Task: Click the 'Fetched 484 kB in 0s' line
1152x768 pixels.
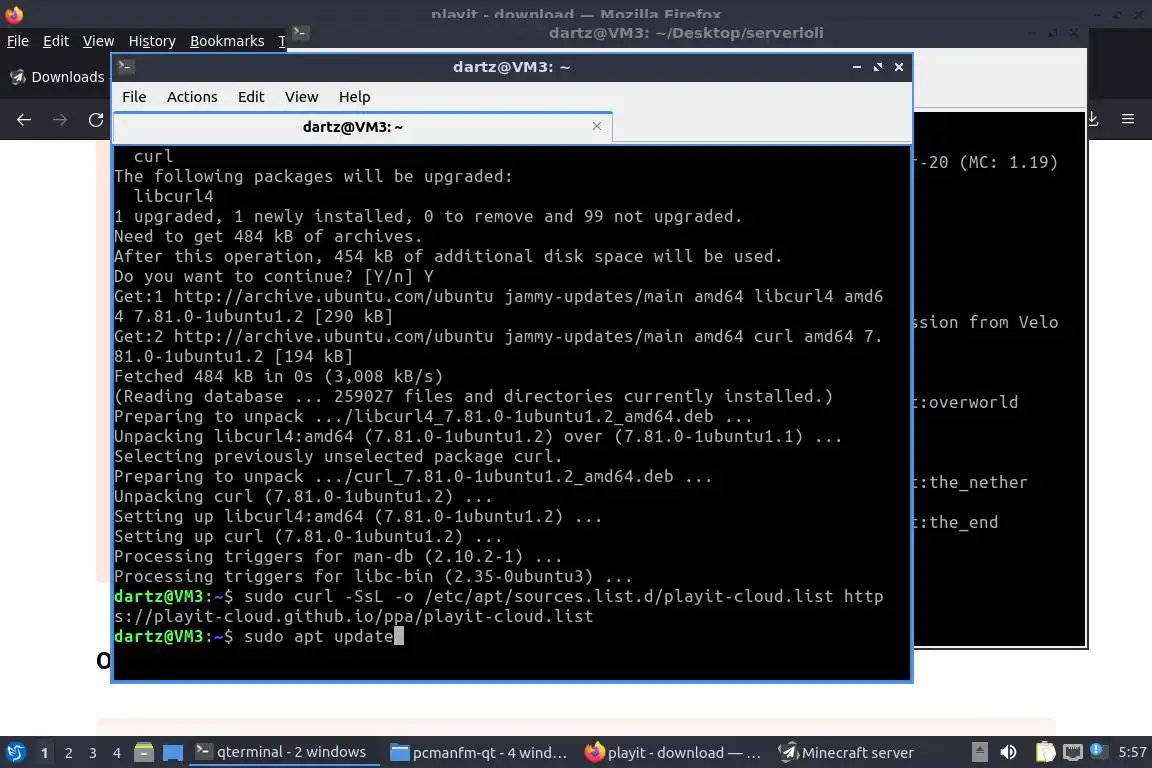Action: tap(278, 376)
